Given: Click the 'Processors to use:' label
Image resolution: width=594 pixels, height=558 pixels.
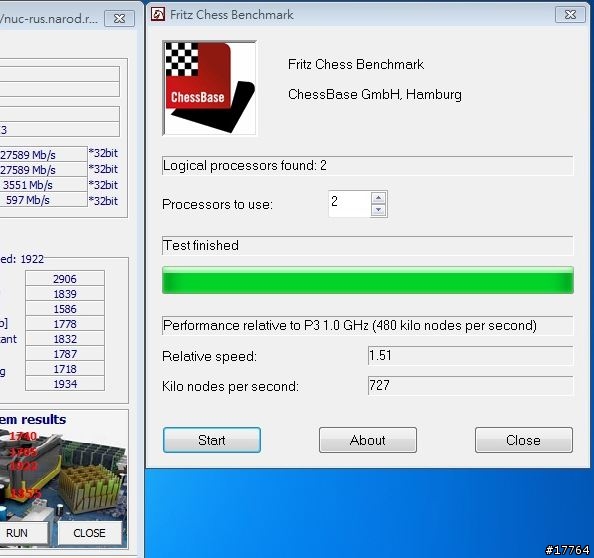Looking at the screenshot, I should [217, 204].
